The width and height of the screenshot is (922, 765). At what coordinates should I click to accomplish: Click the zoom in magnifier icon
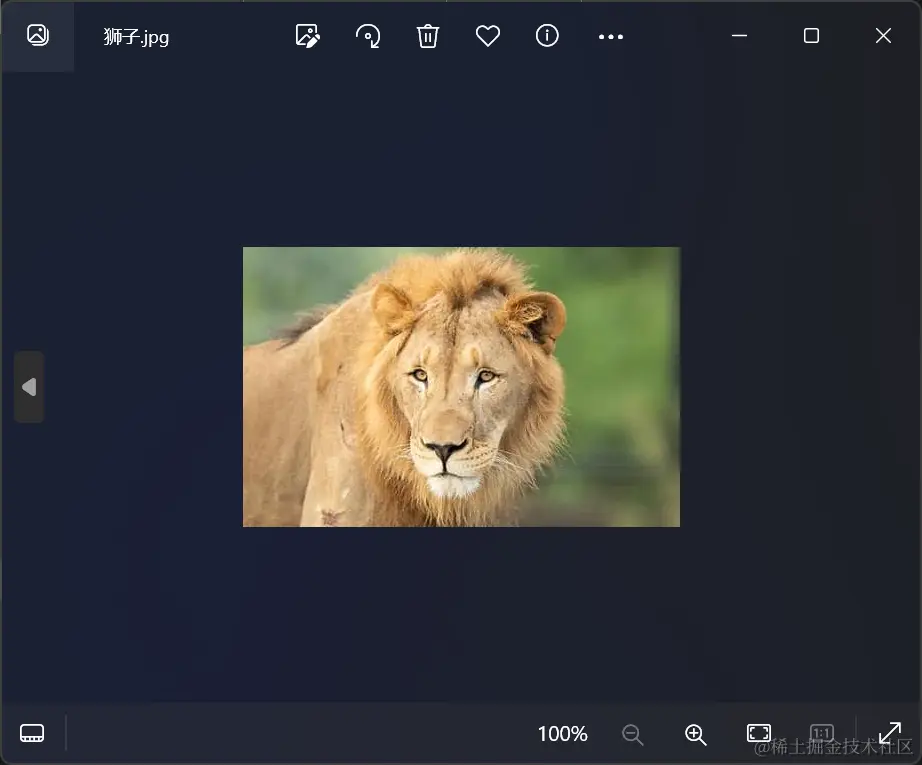696,734
